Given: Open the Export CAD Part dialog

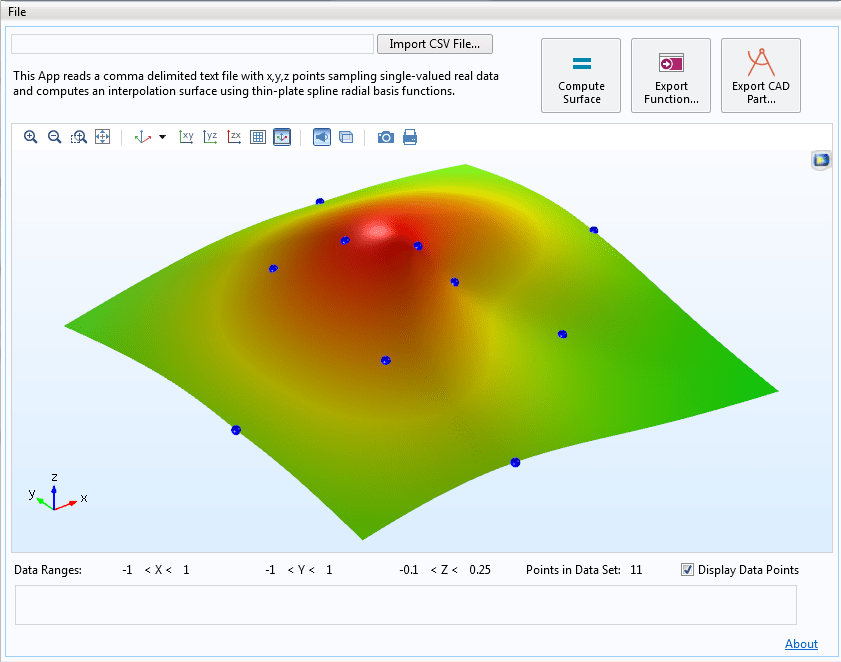Looking at the screenshot, I should [760, 75].
